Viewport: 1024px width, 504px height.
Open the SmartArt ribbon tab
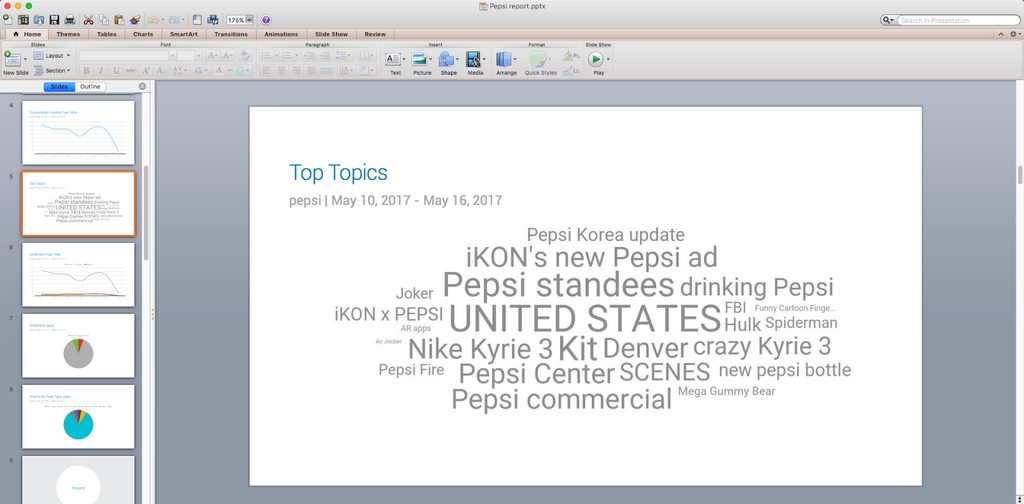coord(184,34)
